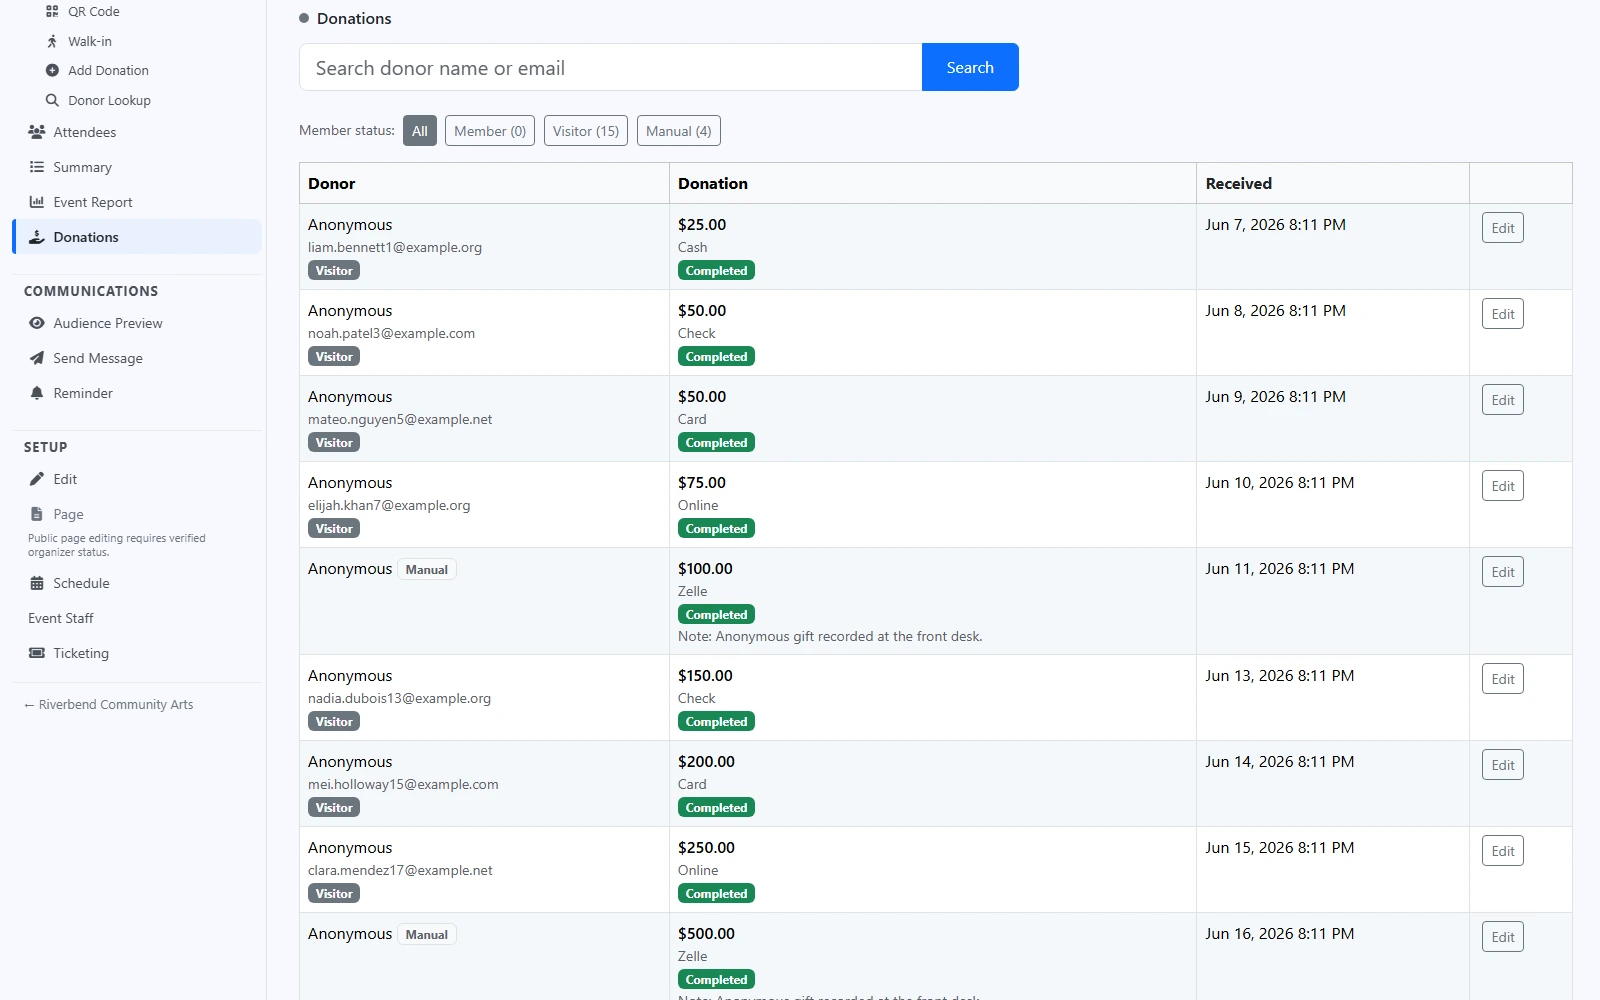
Task: Edit the $75.00 Online donation
Action: click(x=1502, y=486)
